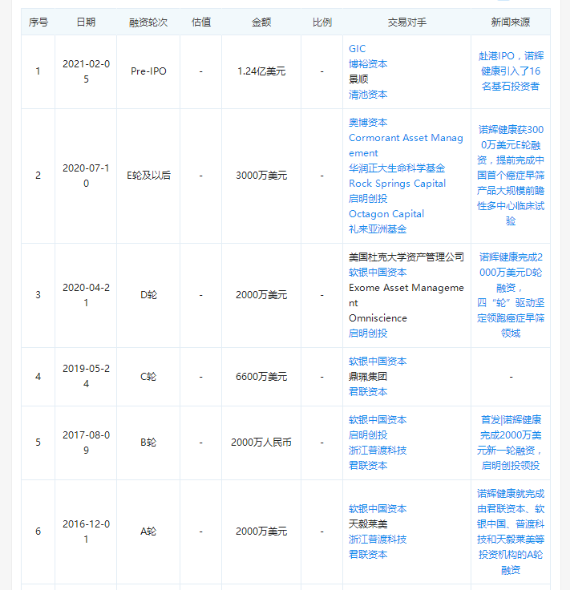Open the news on the 3000万美元 E轮 round

tap(511, 175)
